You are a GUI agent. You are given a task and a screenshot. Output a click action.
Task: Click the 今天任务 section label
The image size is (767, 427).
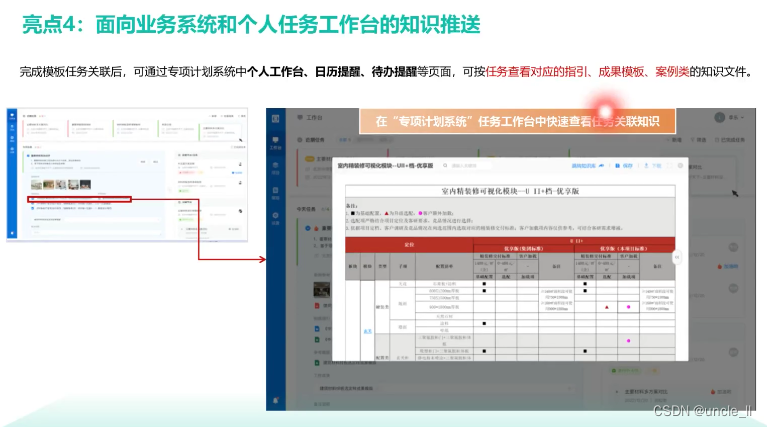(x=306, y=209)
